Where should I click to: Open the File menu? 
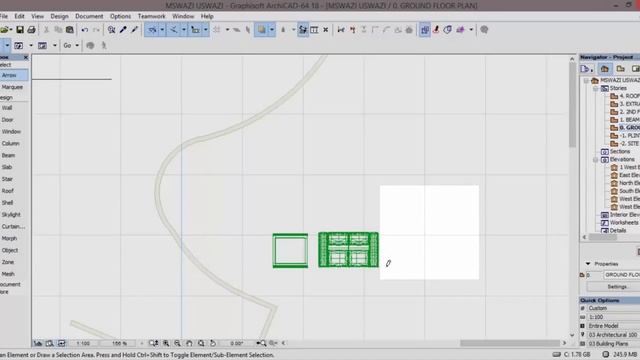(4, 16)
